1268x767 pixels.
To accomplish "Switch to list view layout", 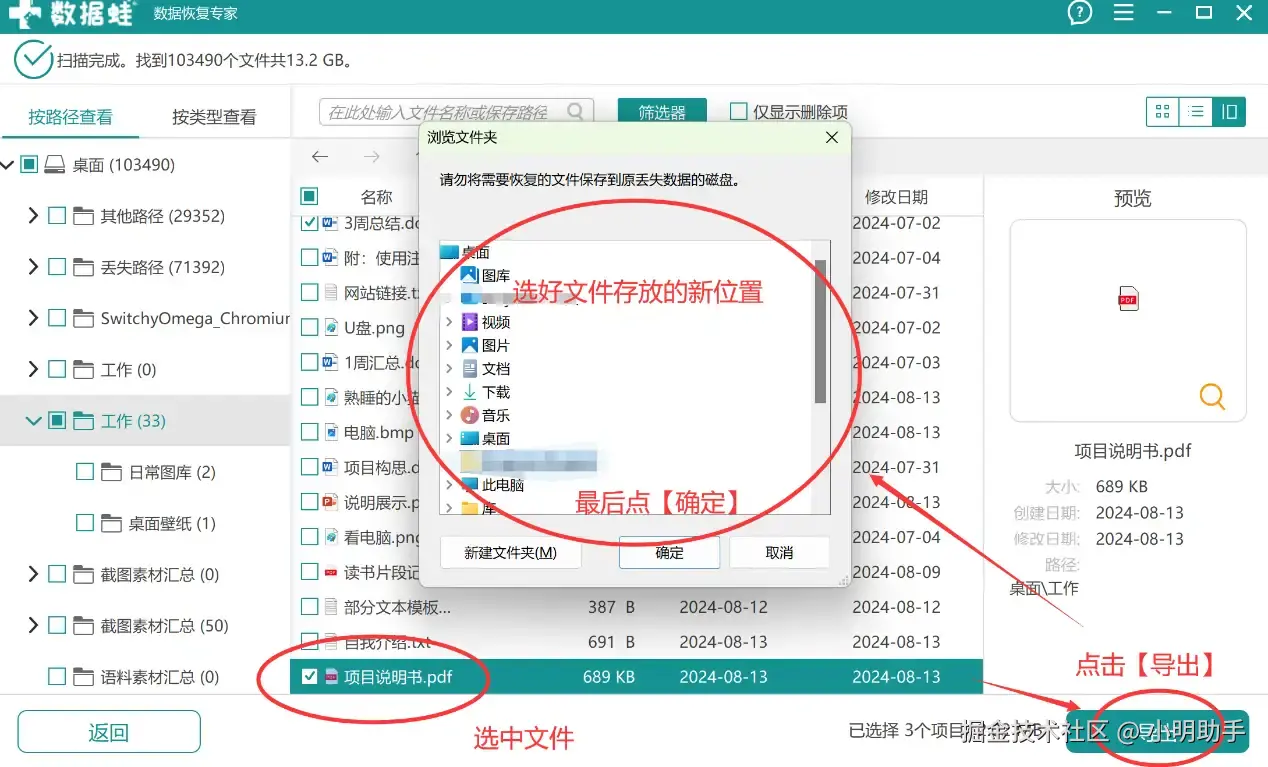I will click(x=1195, y=112).
